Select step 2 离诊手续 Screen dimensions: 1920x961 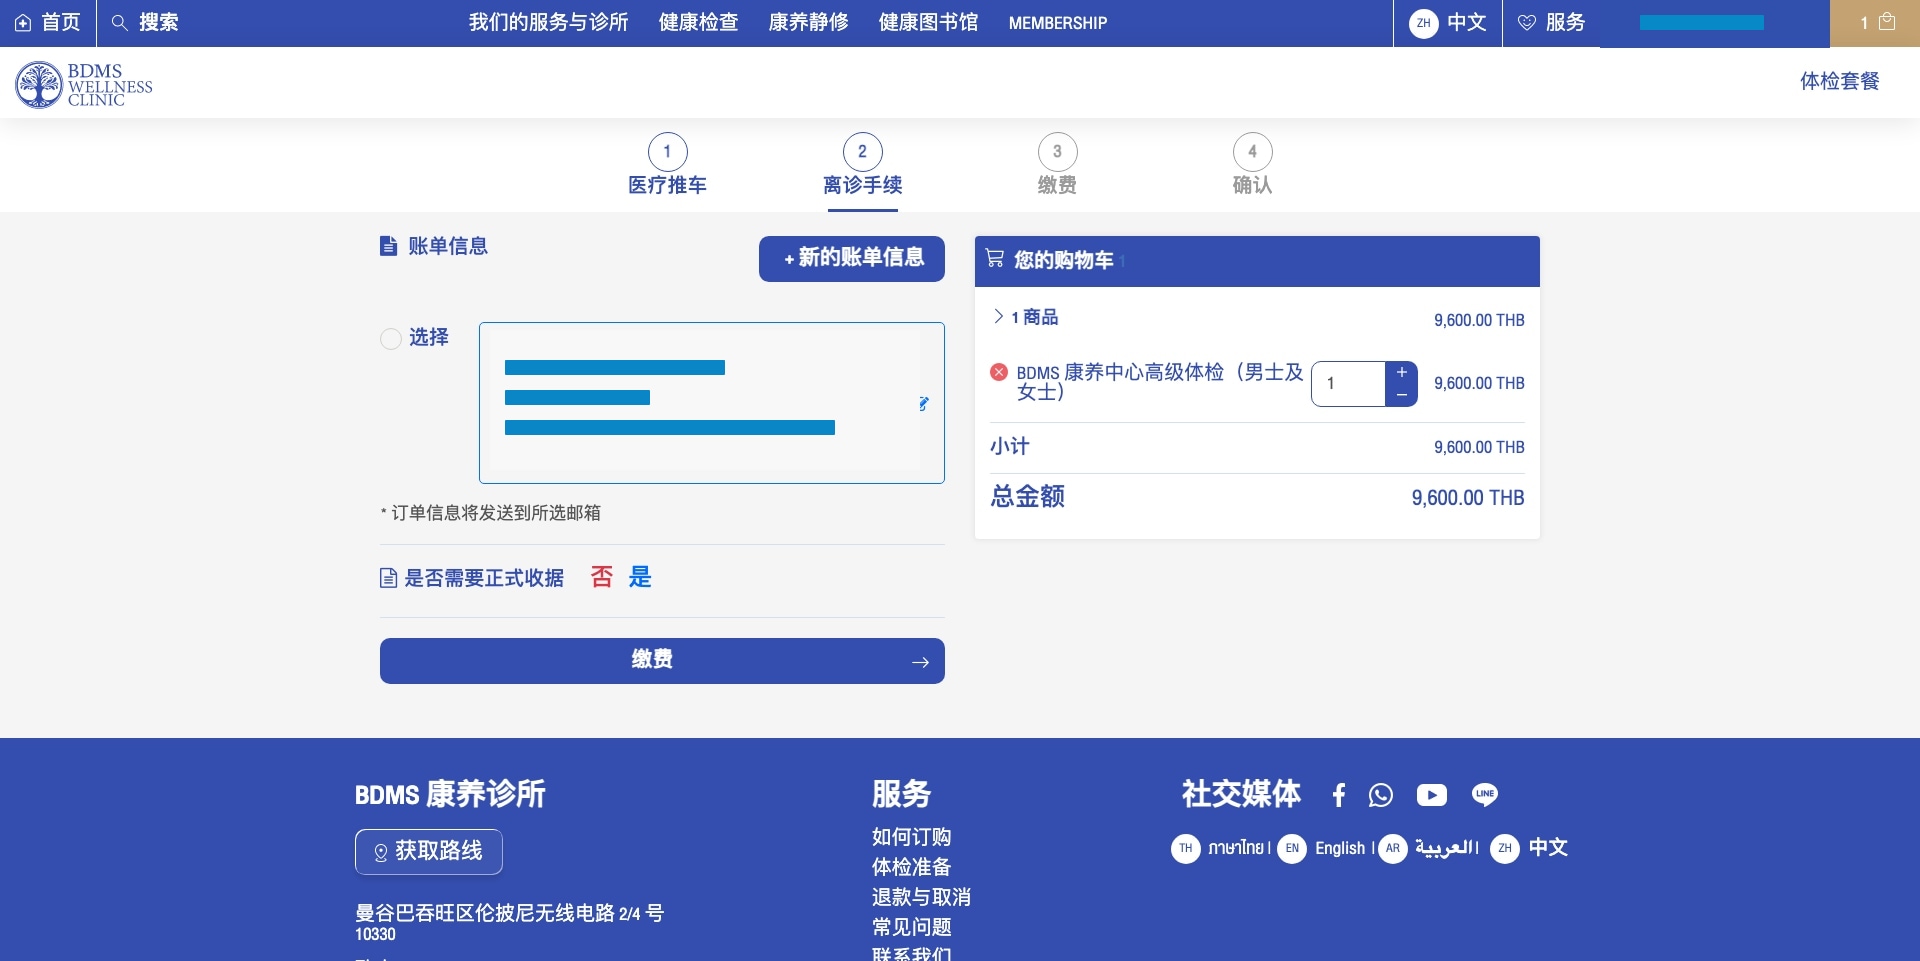(862, 166)
